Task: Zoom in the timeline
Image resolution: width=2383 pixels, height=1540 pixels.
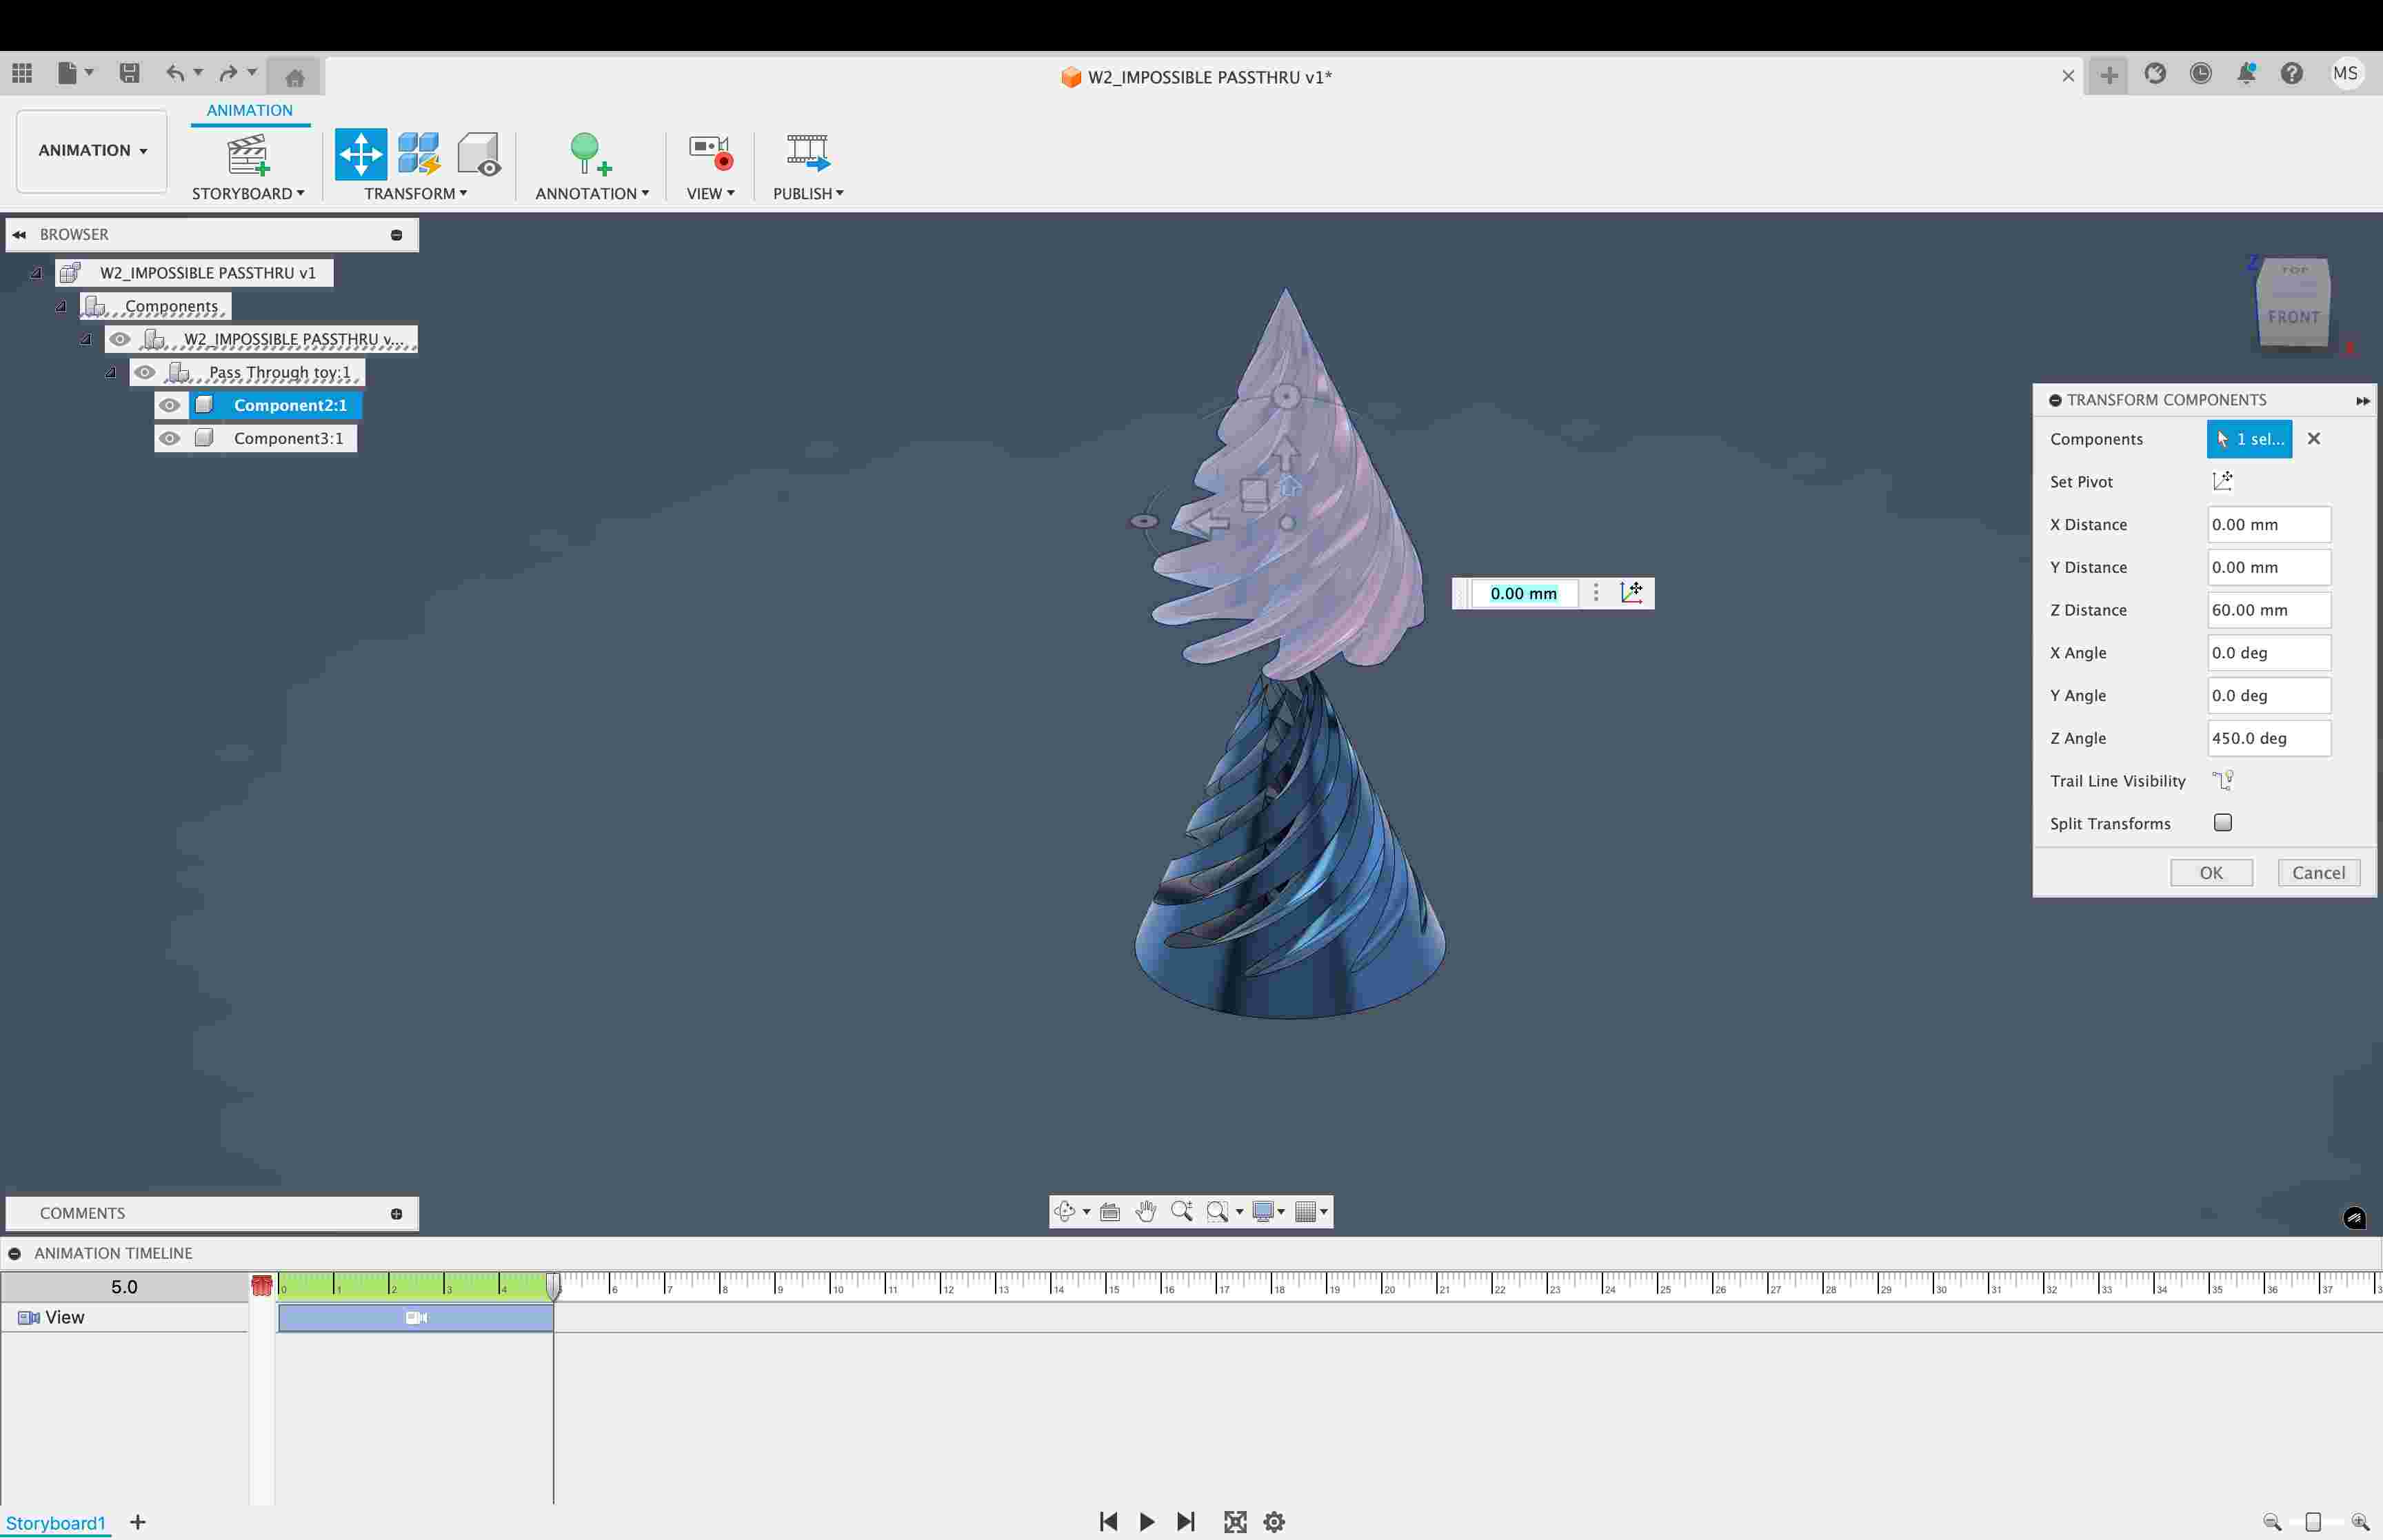Action: pyautogui.click(x=2360, y=1522)
